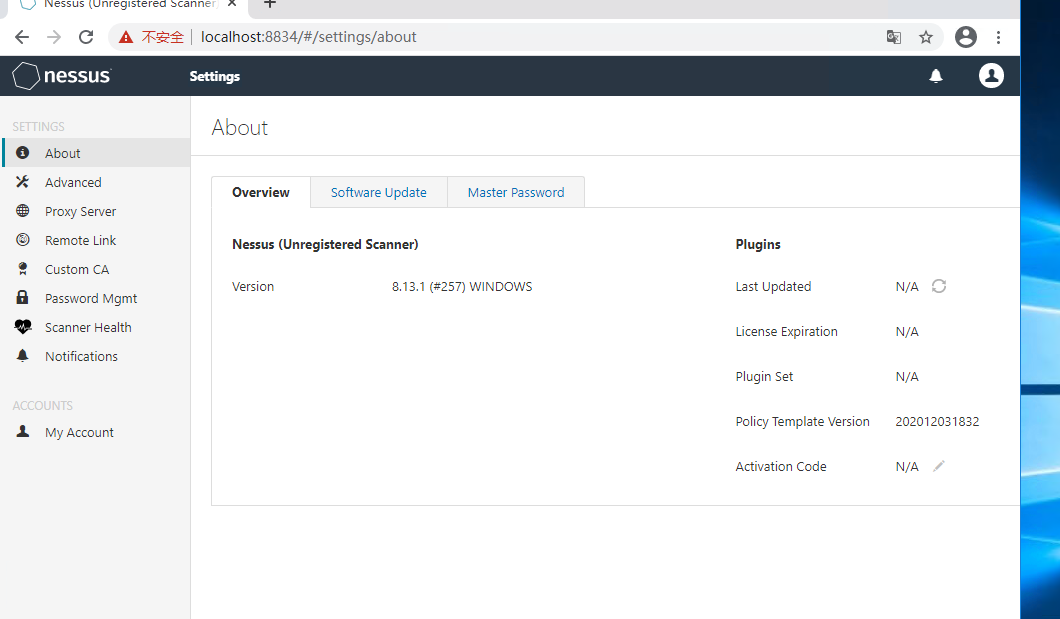Click the Password Mgmt lock icon
Image resolution: width=1060 pixels, height=619 pixels.
pyautogui.click(x=22, y=297)
